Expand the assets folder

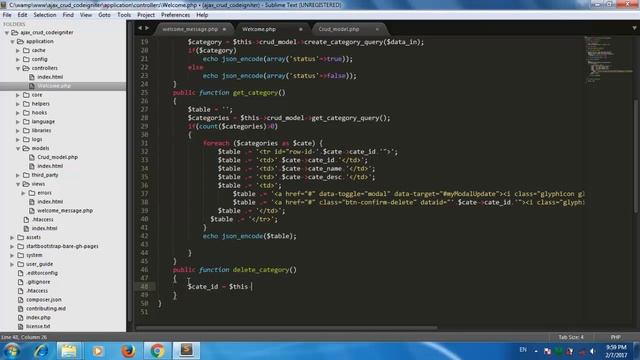[x=13, y=238]
